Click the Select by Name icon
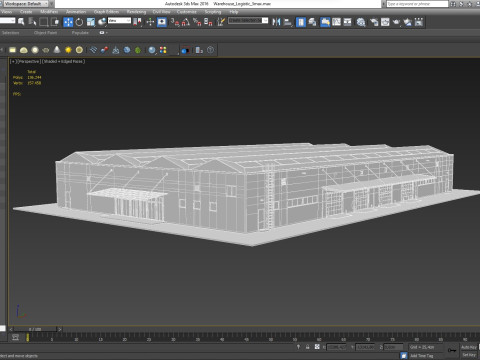Viewport: 480px width, 360px height. coord(32,22)
